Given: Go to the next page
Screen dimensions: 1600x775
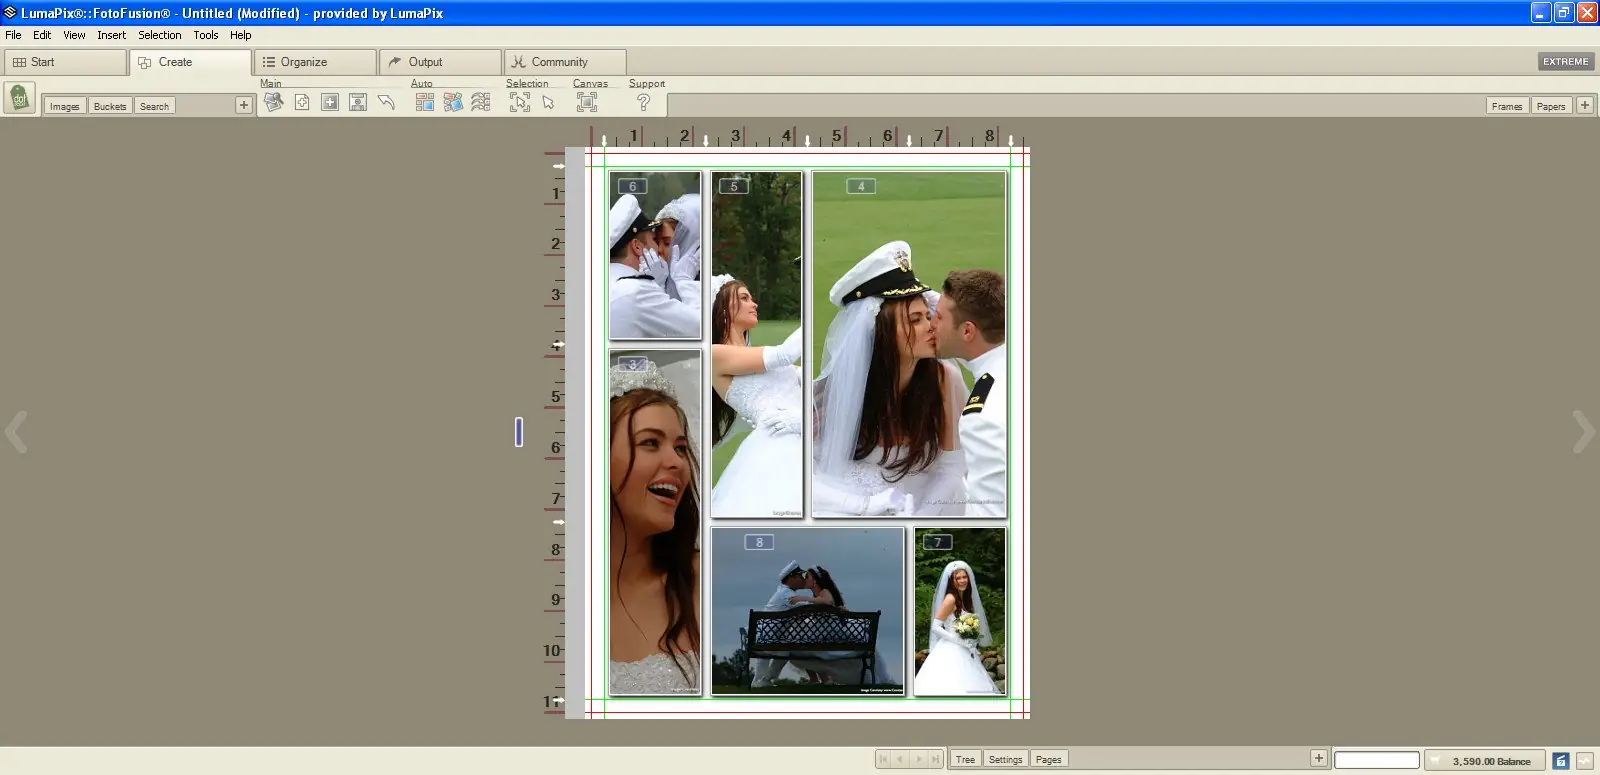Looking at the screenshot, I should (x=918, y=759).
